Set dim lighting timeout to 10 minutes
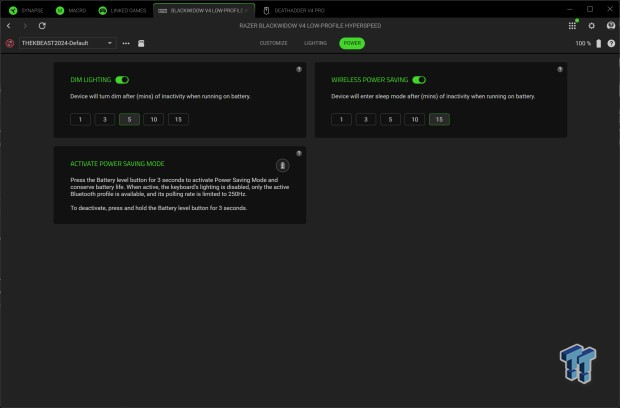 tap(152, 119)
